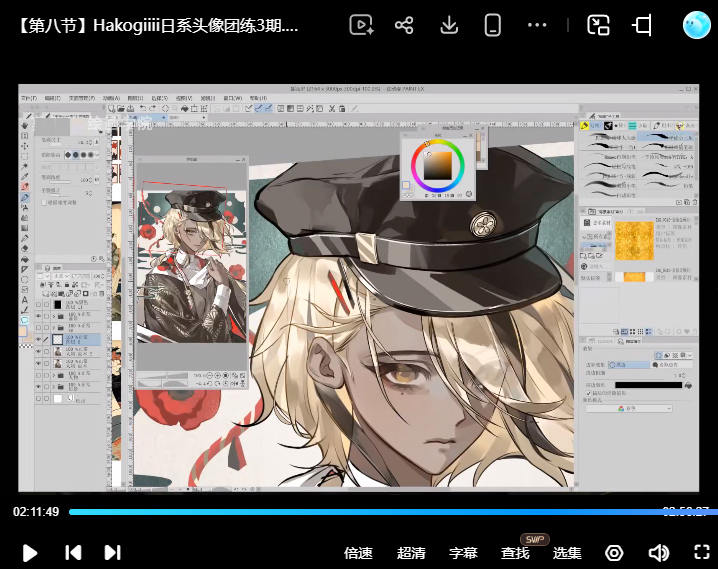Screen dimensions: 718x569
Task: Click the blue user avatar
Action: point(696,25)
